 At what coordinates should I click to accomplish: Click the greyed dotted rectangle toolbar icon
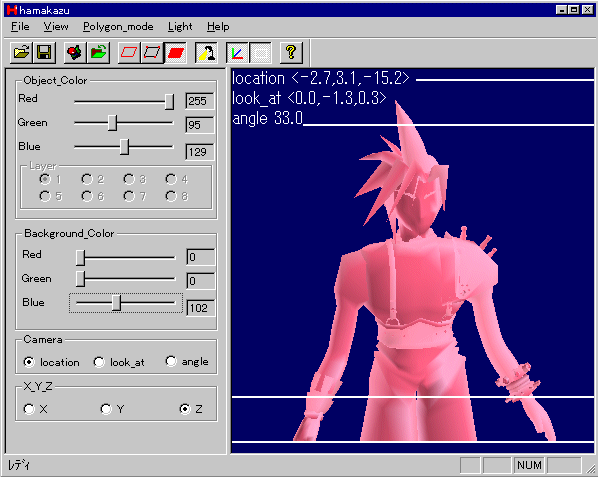[x=260, y=53]
